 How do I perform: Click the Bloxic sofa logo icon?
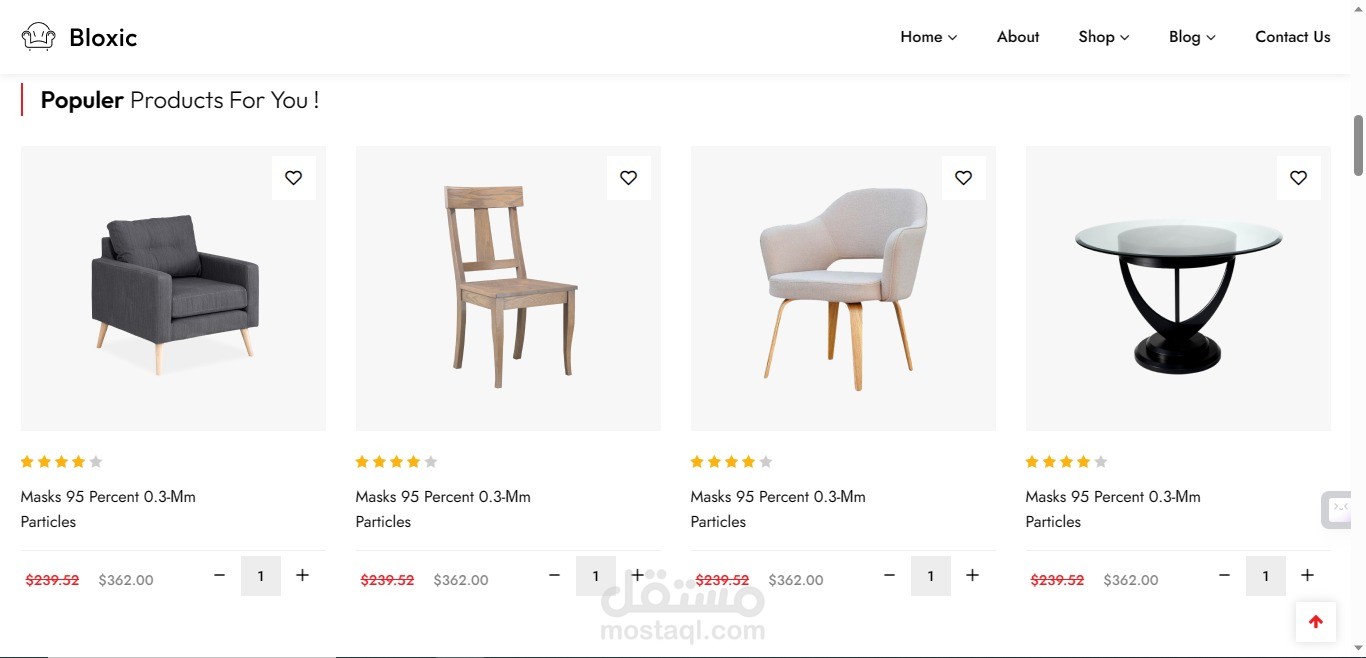click(x=38, y=37)
